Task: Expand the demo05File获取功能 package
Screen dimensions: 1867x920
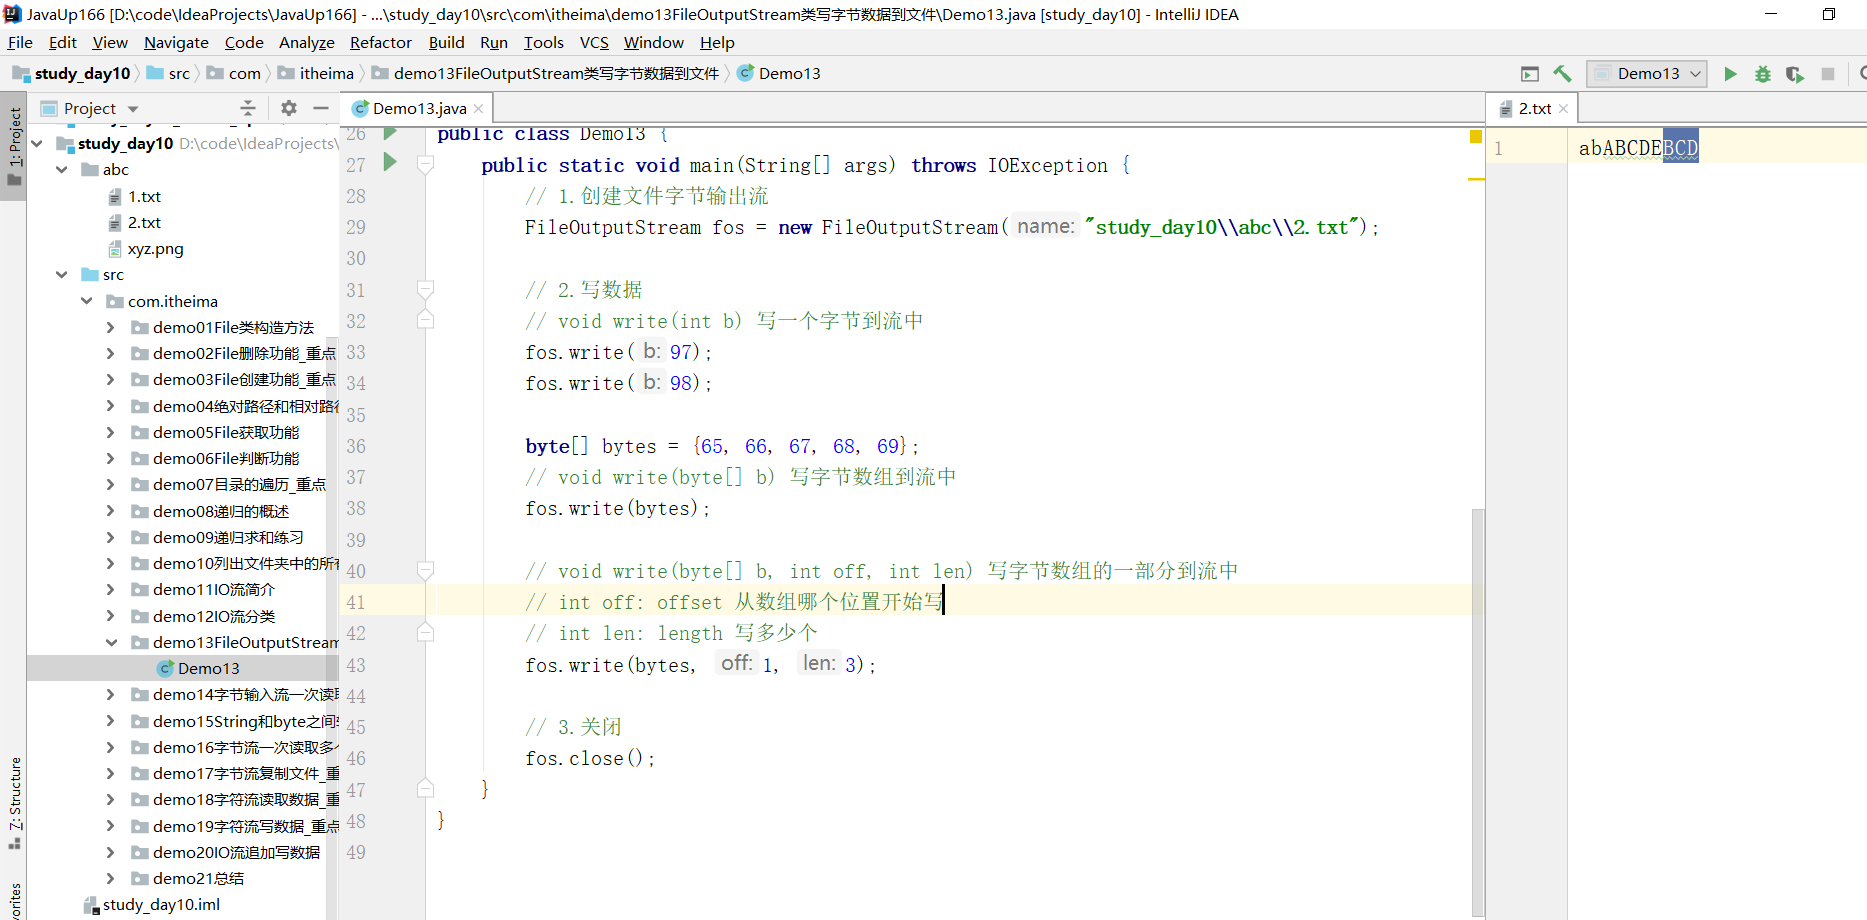Action: tap(111, 432)
